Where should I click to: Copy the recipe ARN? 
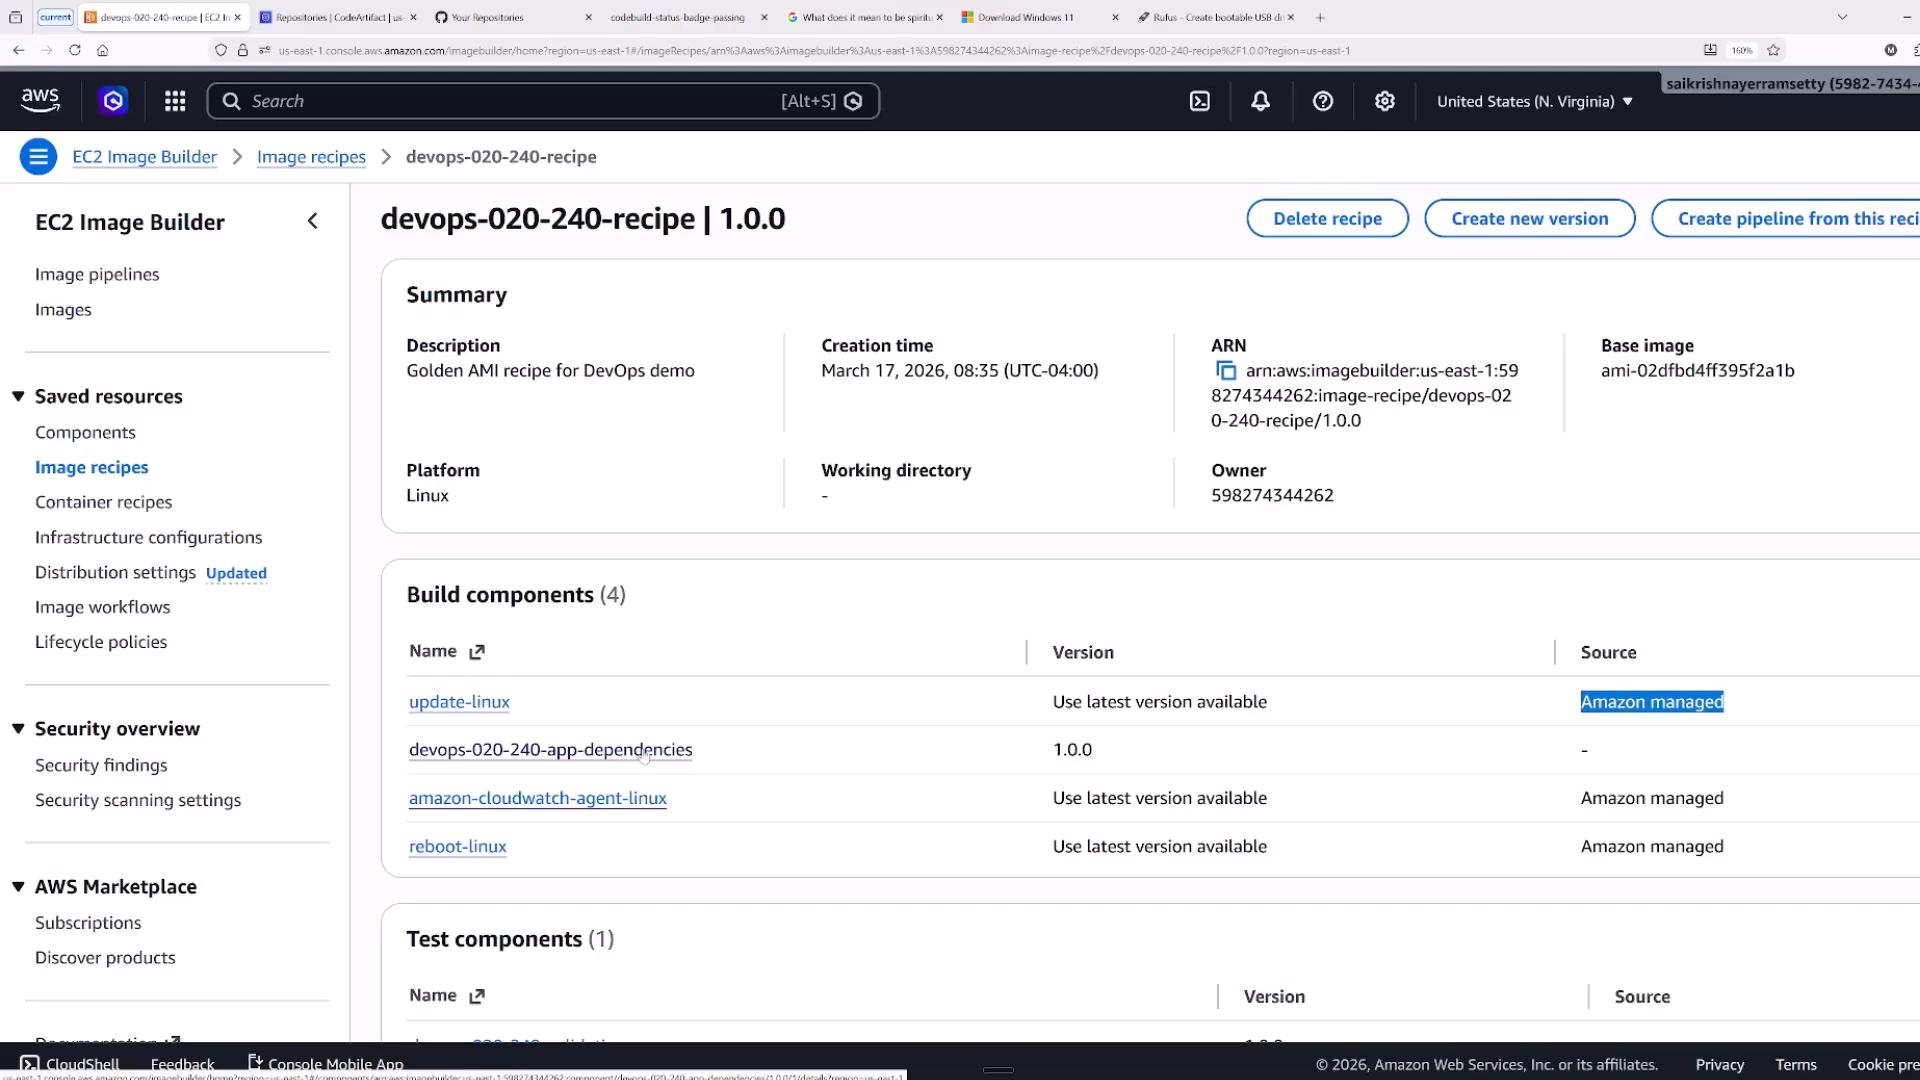coord(1225,371)
